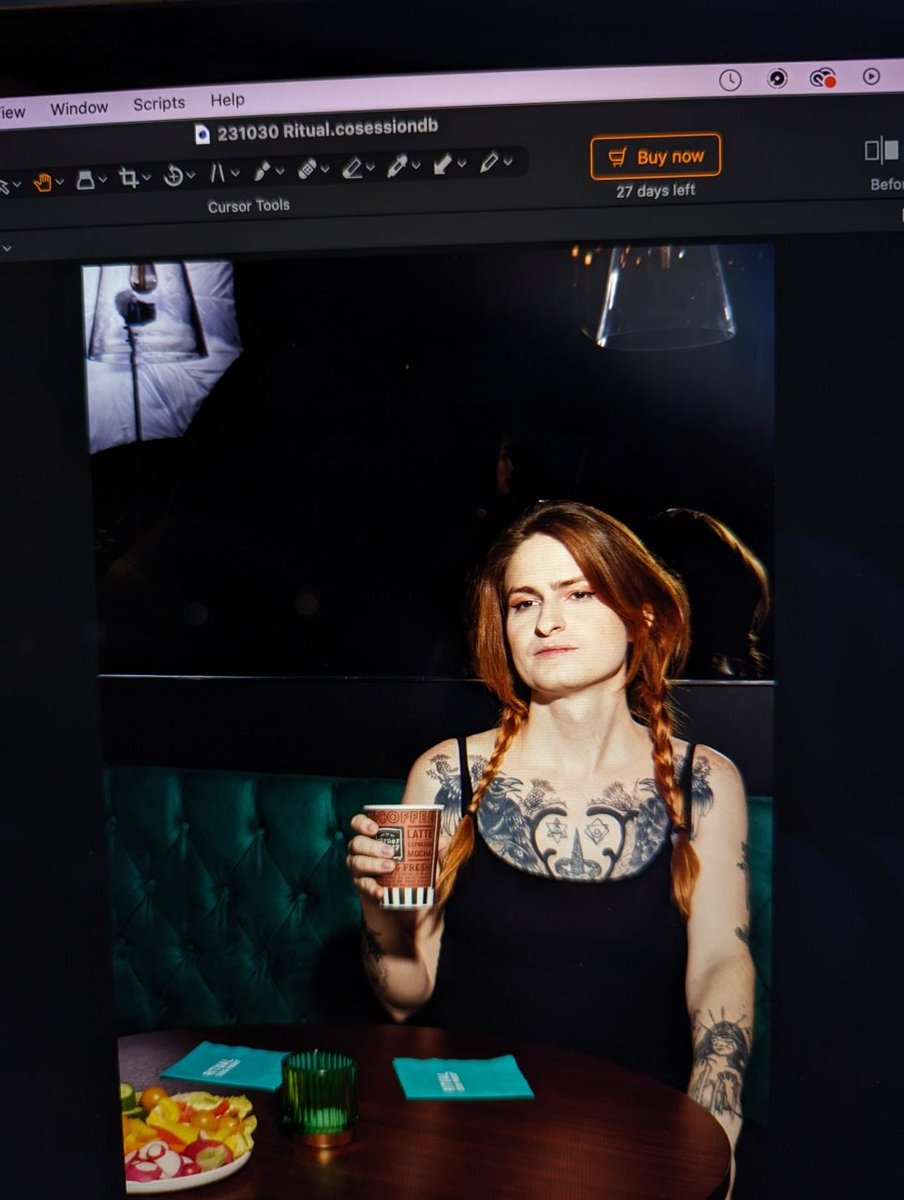The height and width of the screenshot is (1200, 904).
Task: Select the Loupe cursor tool
Action: (86, 180)
